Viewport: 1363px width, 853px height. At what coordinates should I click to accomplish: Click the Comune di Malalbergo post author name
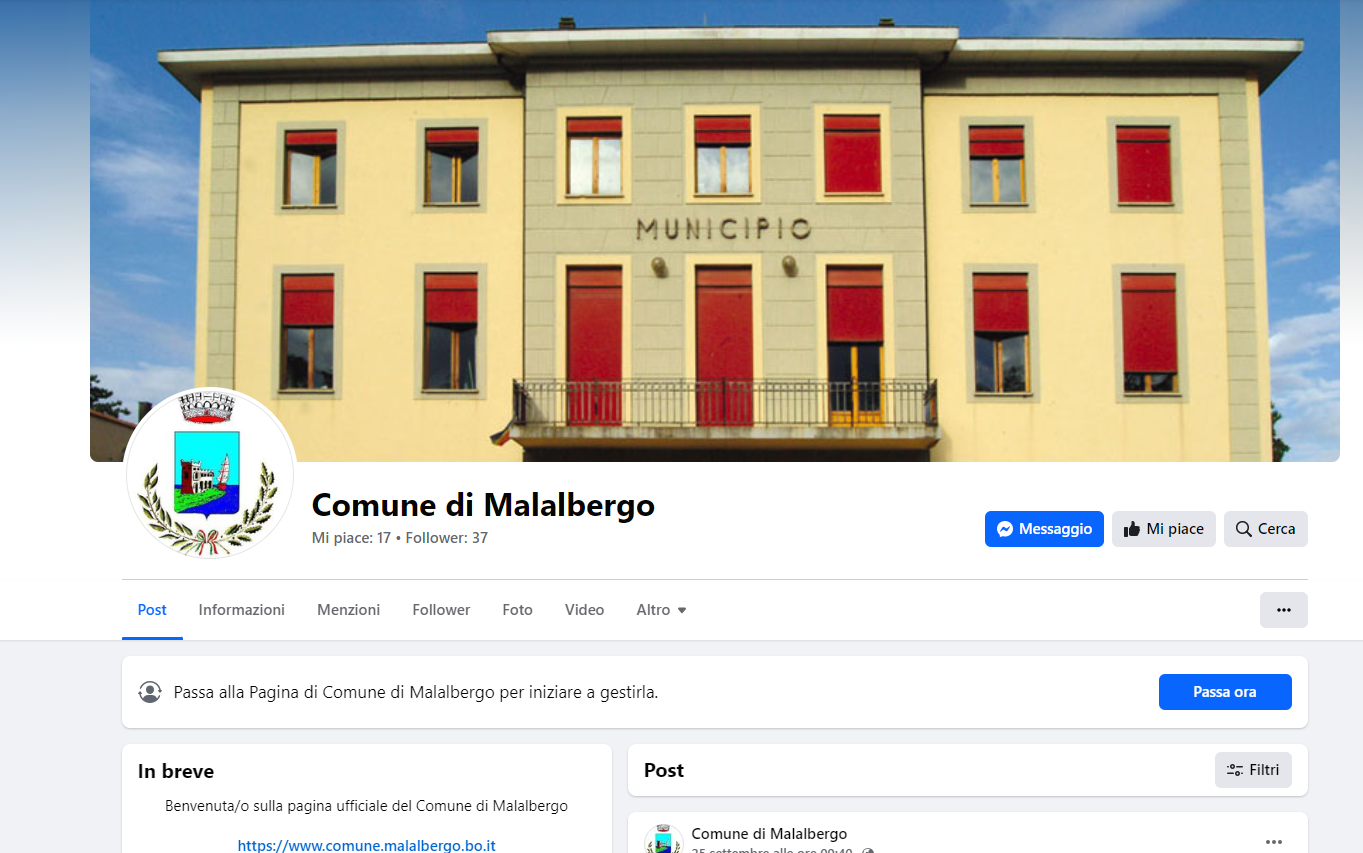pyautogui.click(x=769, y=833)
